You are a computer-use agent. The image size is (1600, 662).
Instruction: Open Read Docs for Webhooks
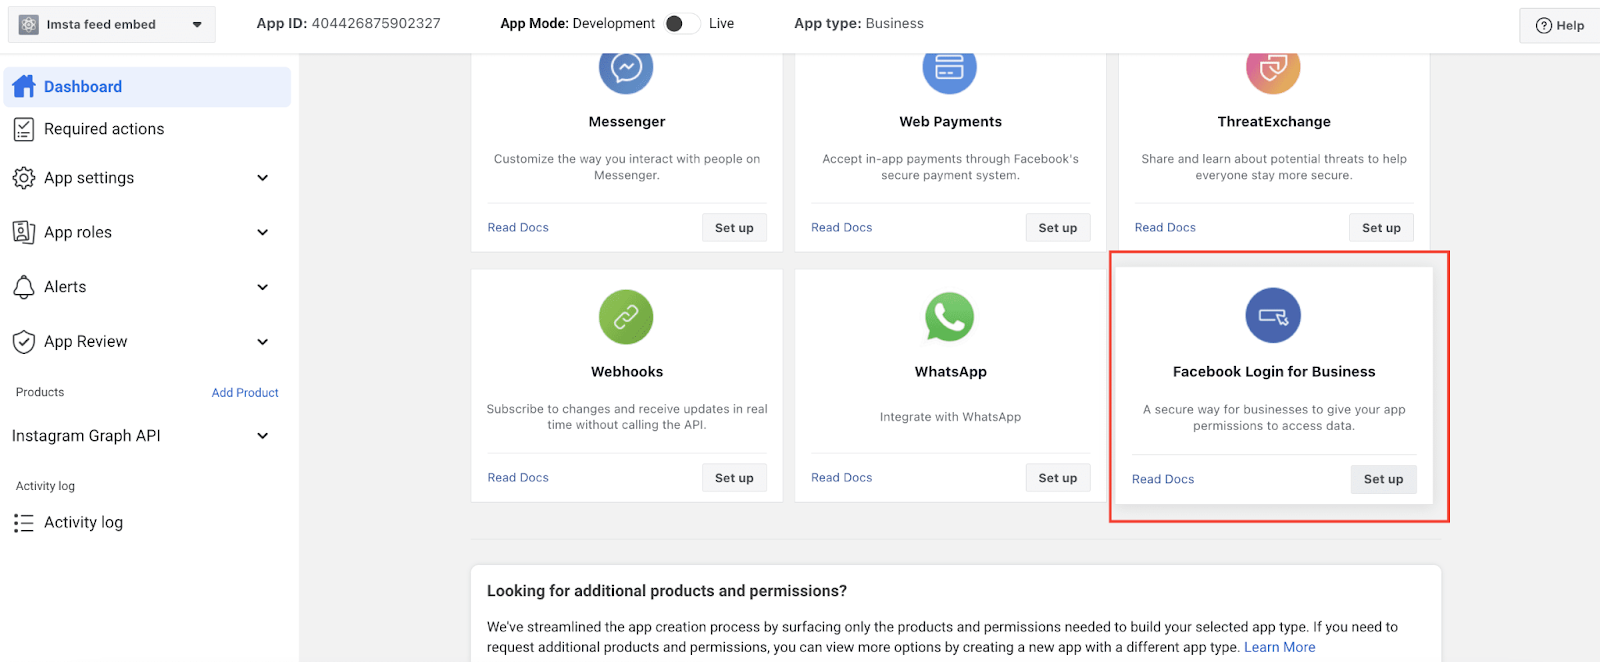(x=518, y=478)
